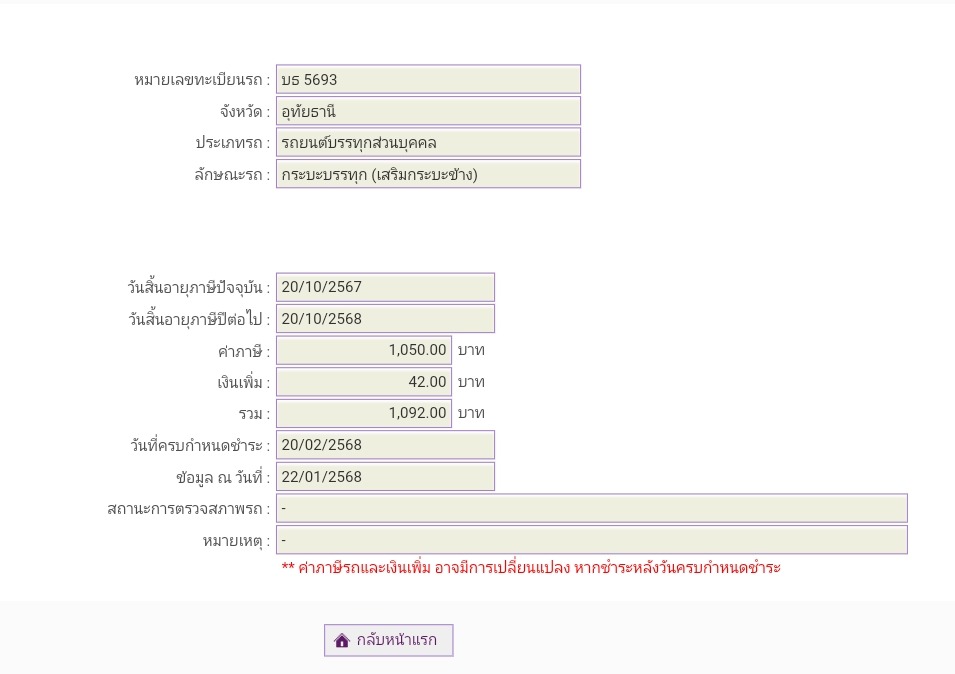Click the label หมายเหตุ
The image size is (955, 674).
[x=236, y=541]
